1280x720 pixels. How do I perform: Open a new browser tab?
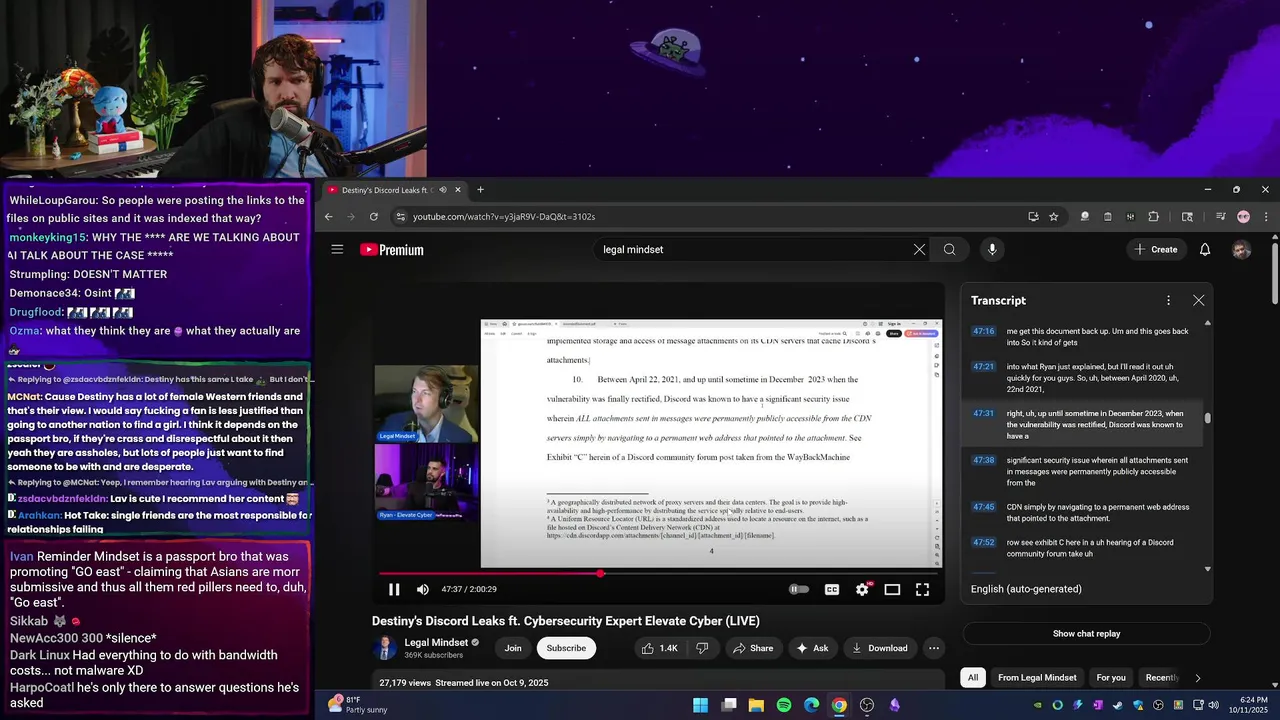480,190
